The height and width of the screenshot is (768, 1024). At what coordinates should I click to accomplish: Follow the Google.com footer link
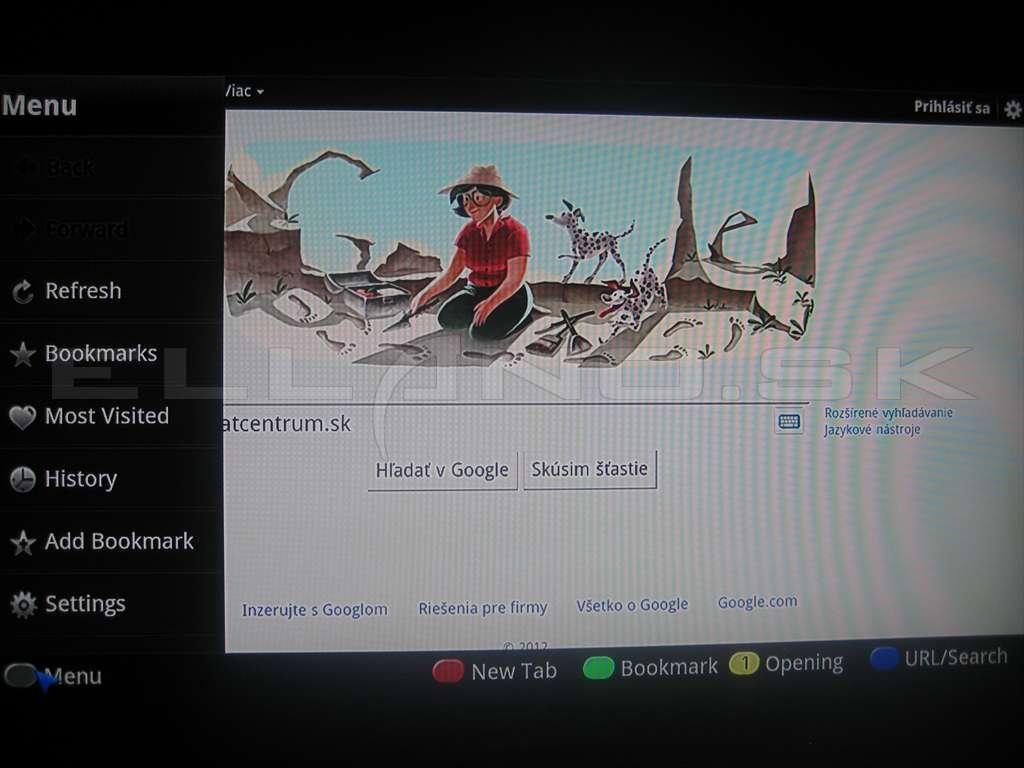pyautogui.click(x=758, y=601)
